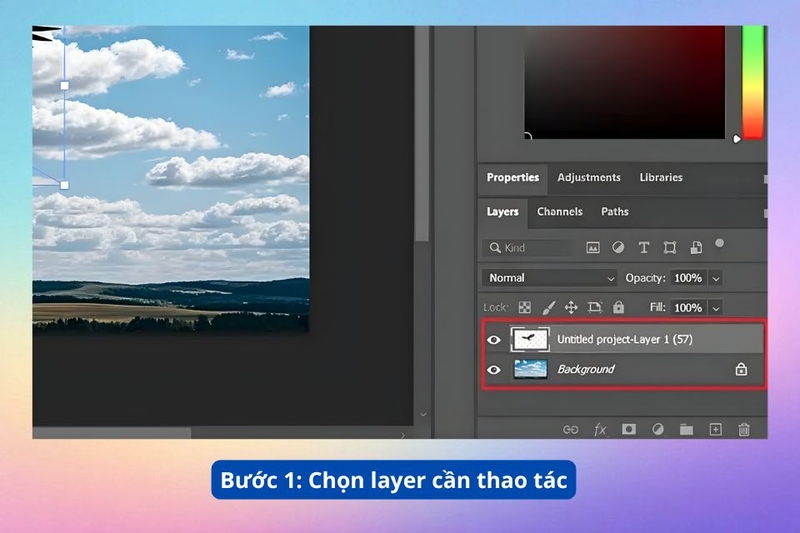The height and width of the screenshot is (533, 800).
Task: Add a layer style with fx icon
Action: (x=600, y=429)
